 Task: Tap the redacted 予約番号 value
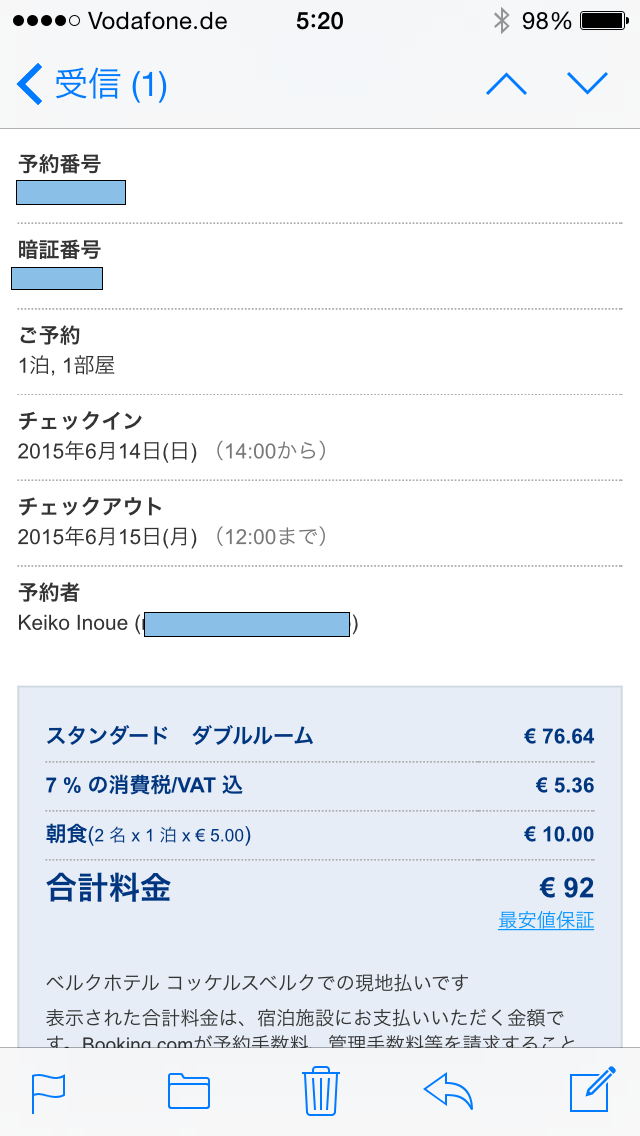[x=71, y=192]
